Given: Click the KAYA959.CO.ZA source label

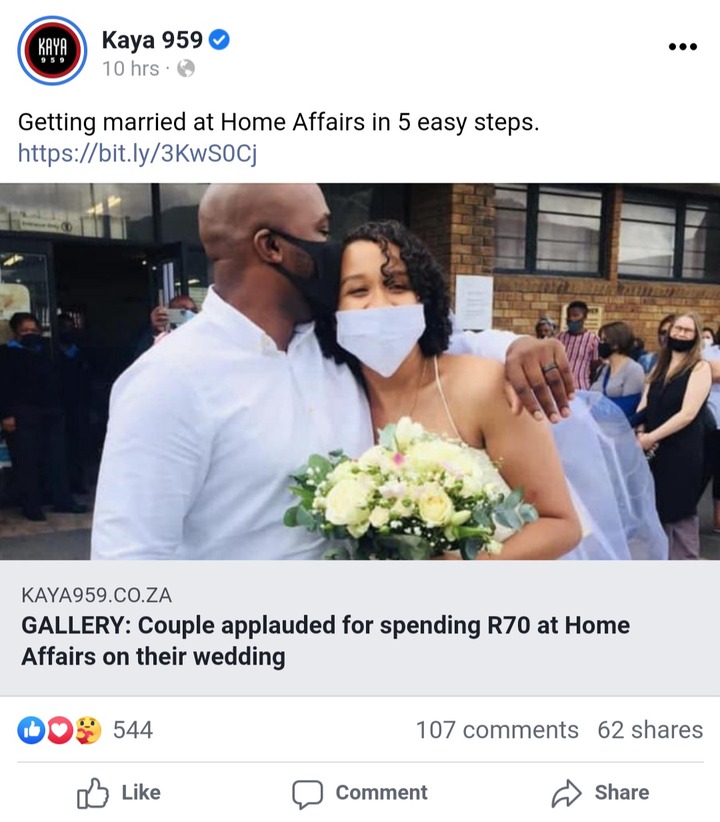Looking at the screenshot, I should coord(96,595).
